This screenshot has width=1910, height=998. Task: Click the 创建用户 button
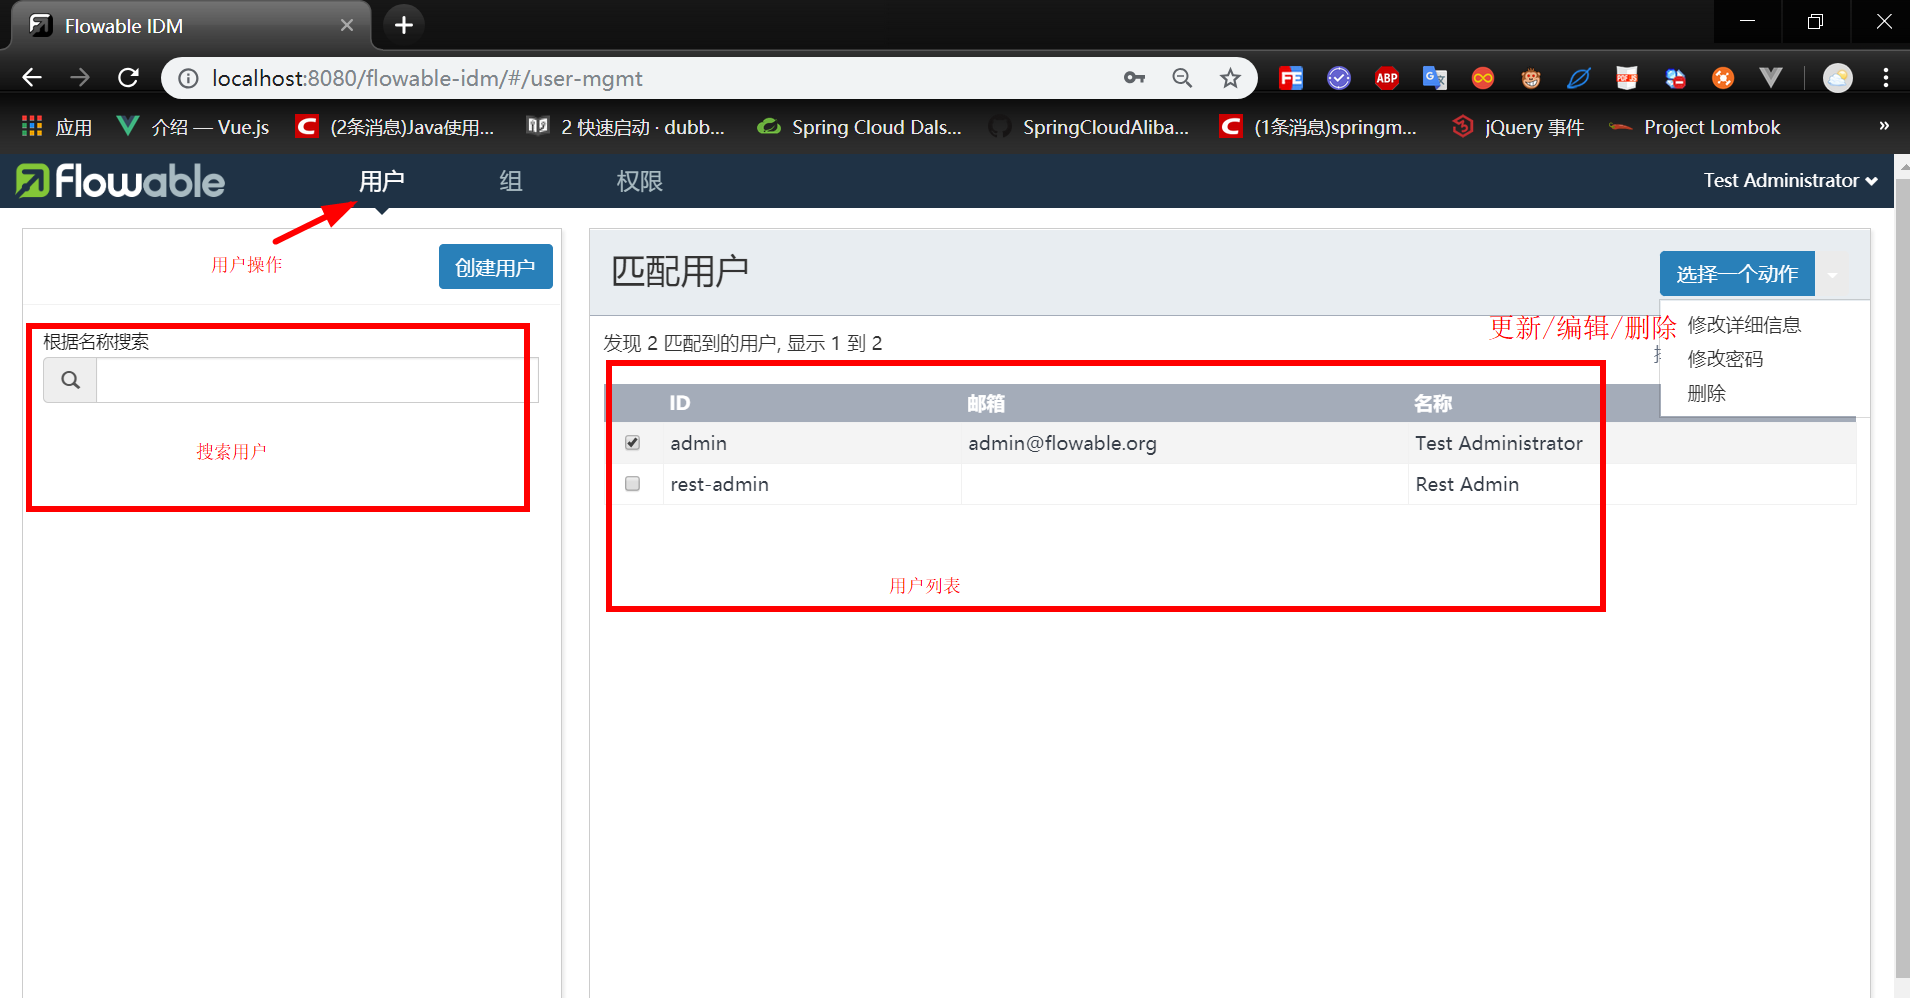tap(496, 267)
